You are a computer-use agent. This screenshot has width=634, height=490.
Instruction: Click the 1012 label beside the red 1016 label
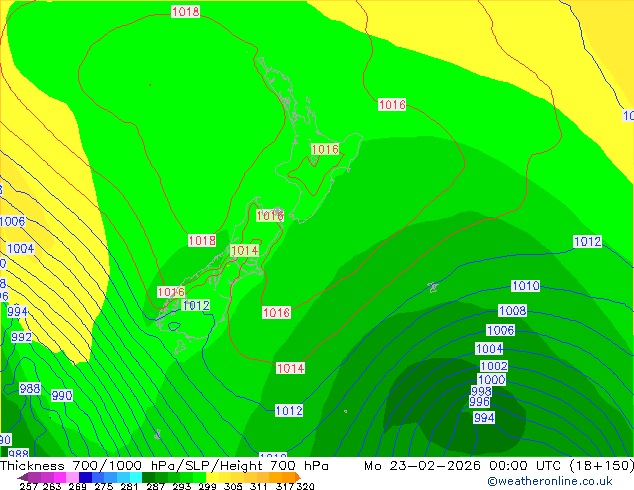tap(196, 305)
